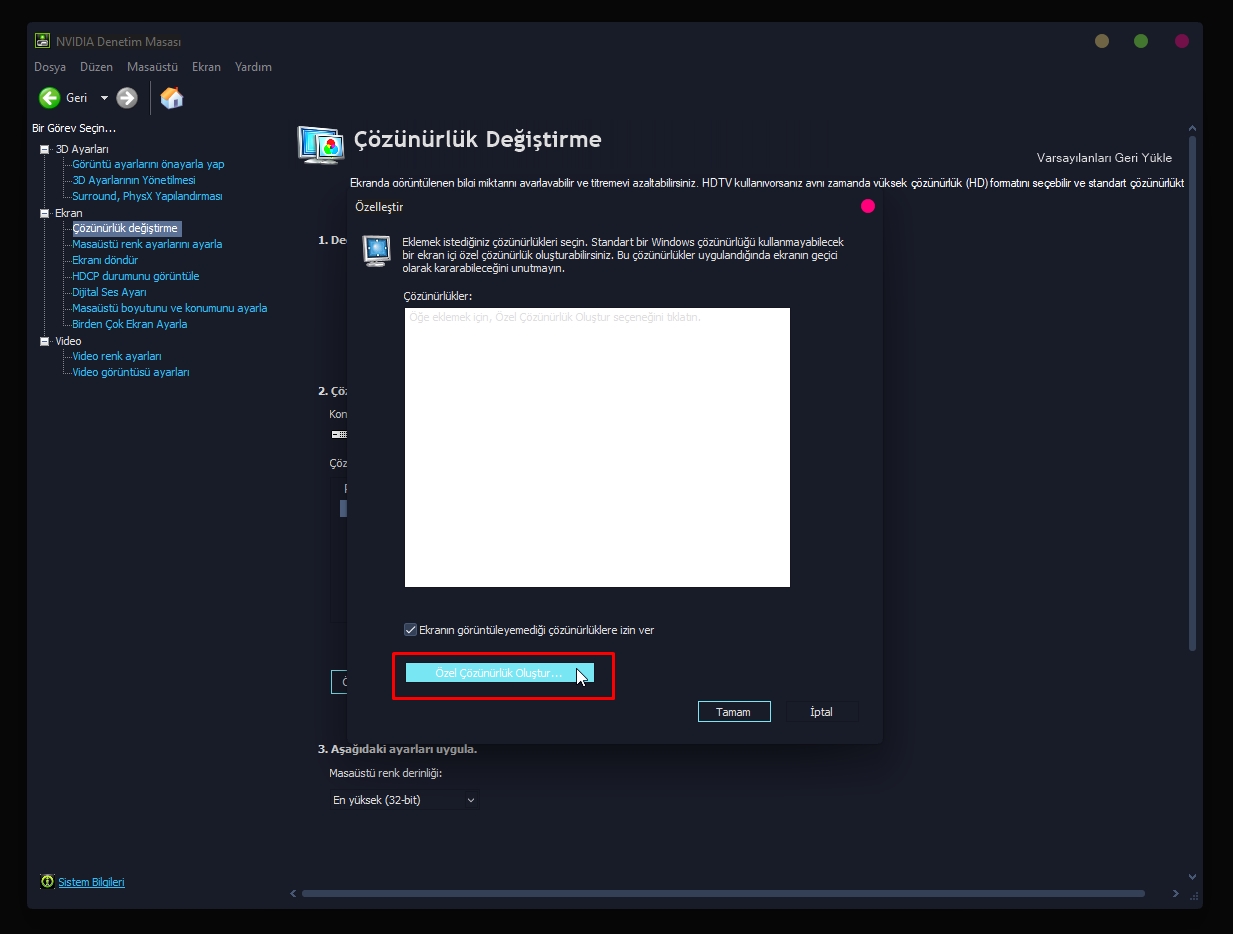This screenshot has width=1233, height=934.
Task: Select Ekranı döndür item
Action: 105,260
